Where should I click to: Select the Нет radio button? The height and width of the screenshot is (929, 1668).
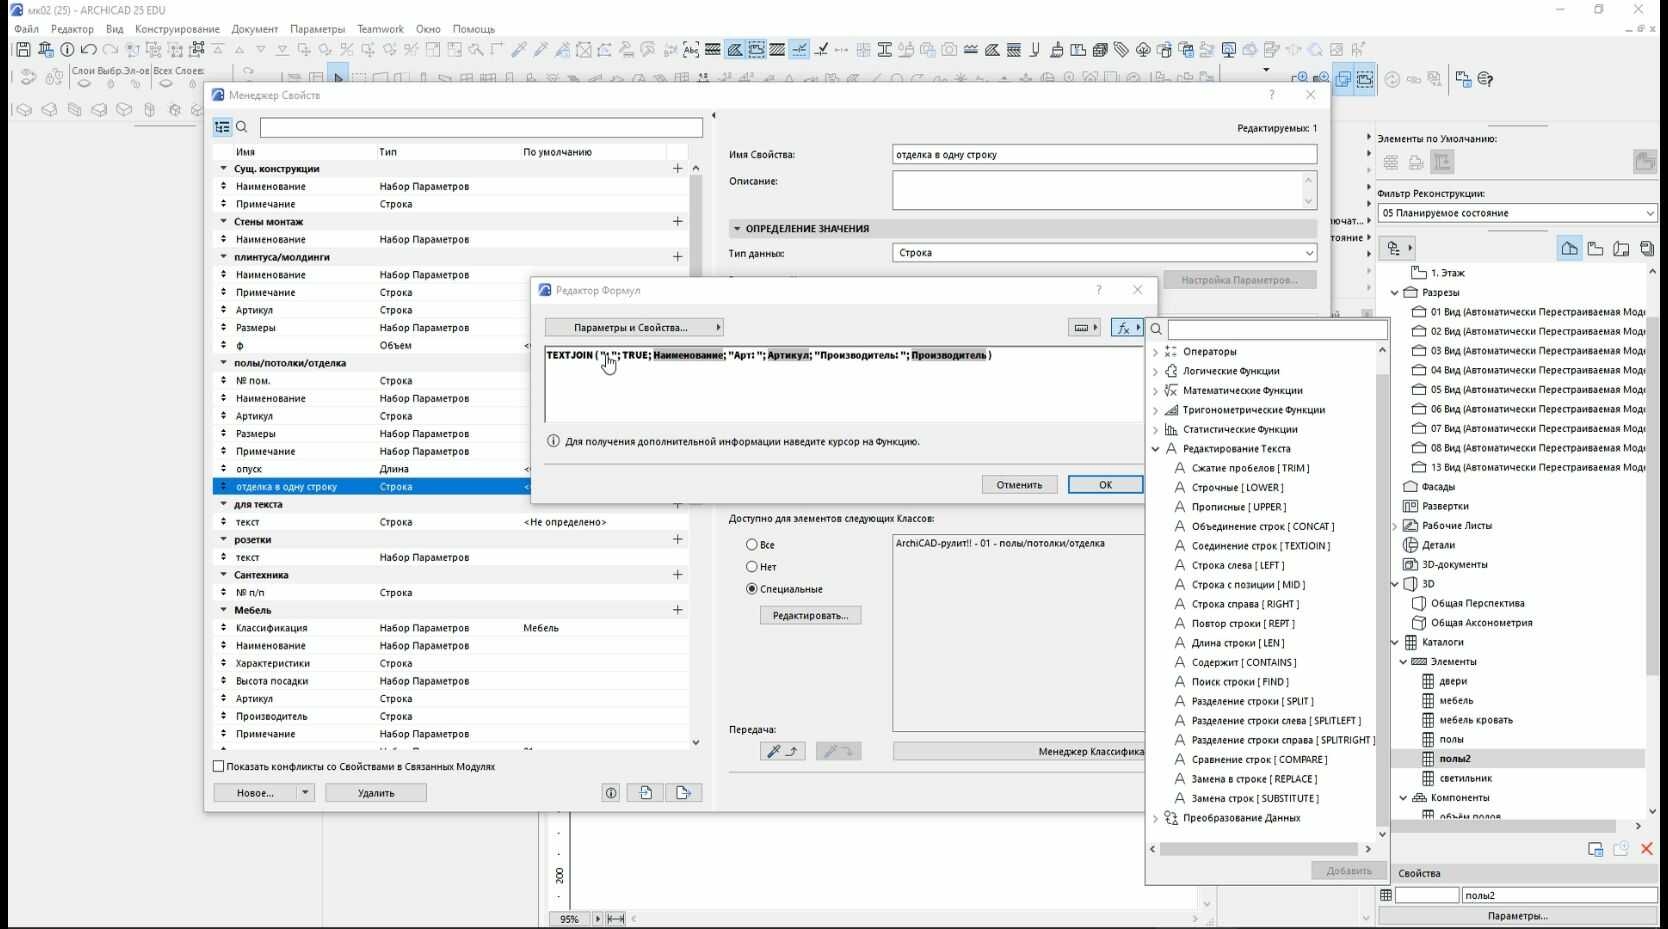[x=751, y=567]
